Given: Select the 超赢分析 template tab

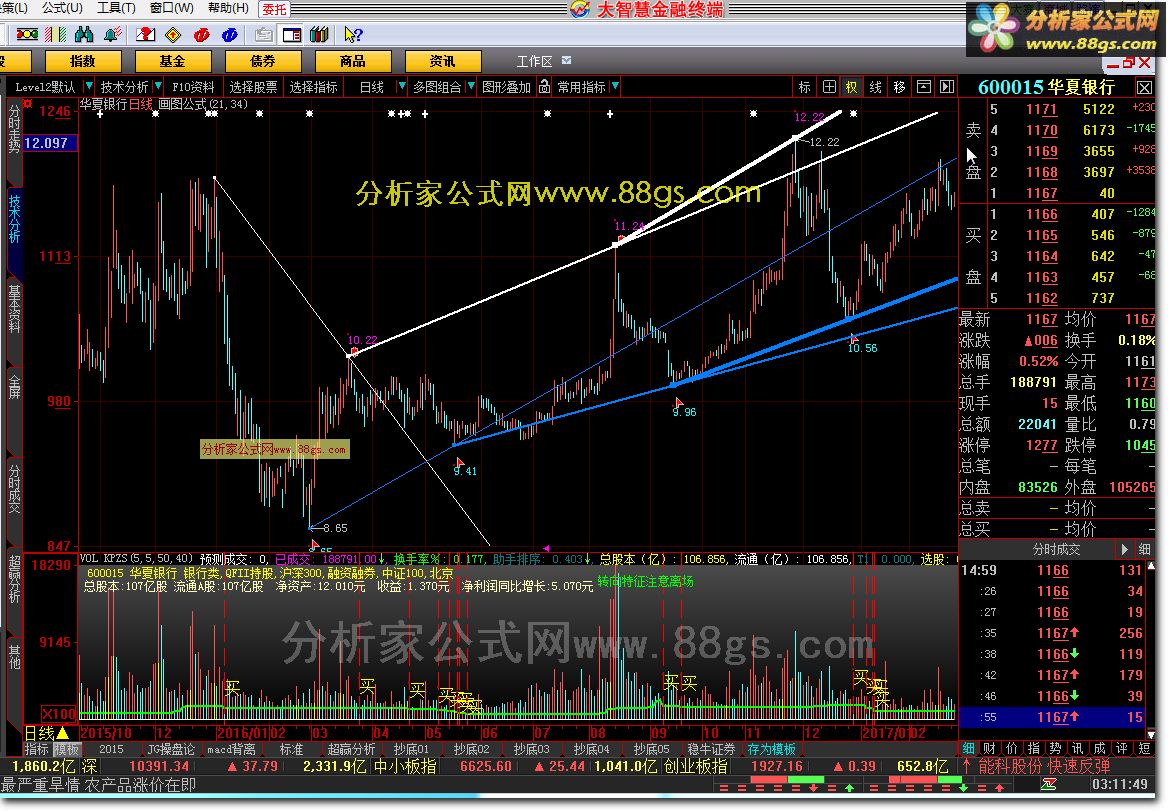Looking at the screenshot, I should point(352,749).
